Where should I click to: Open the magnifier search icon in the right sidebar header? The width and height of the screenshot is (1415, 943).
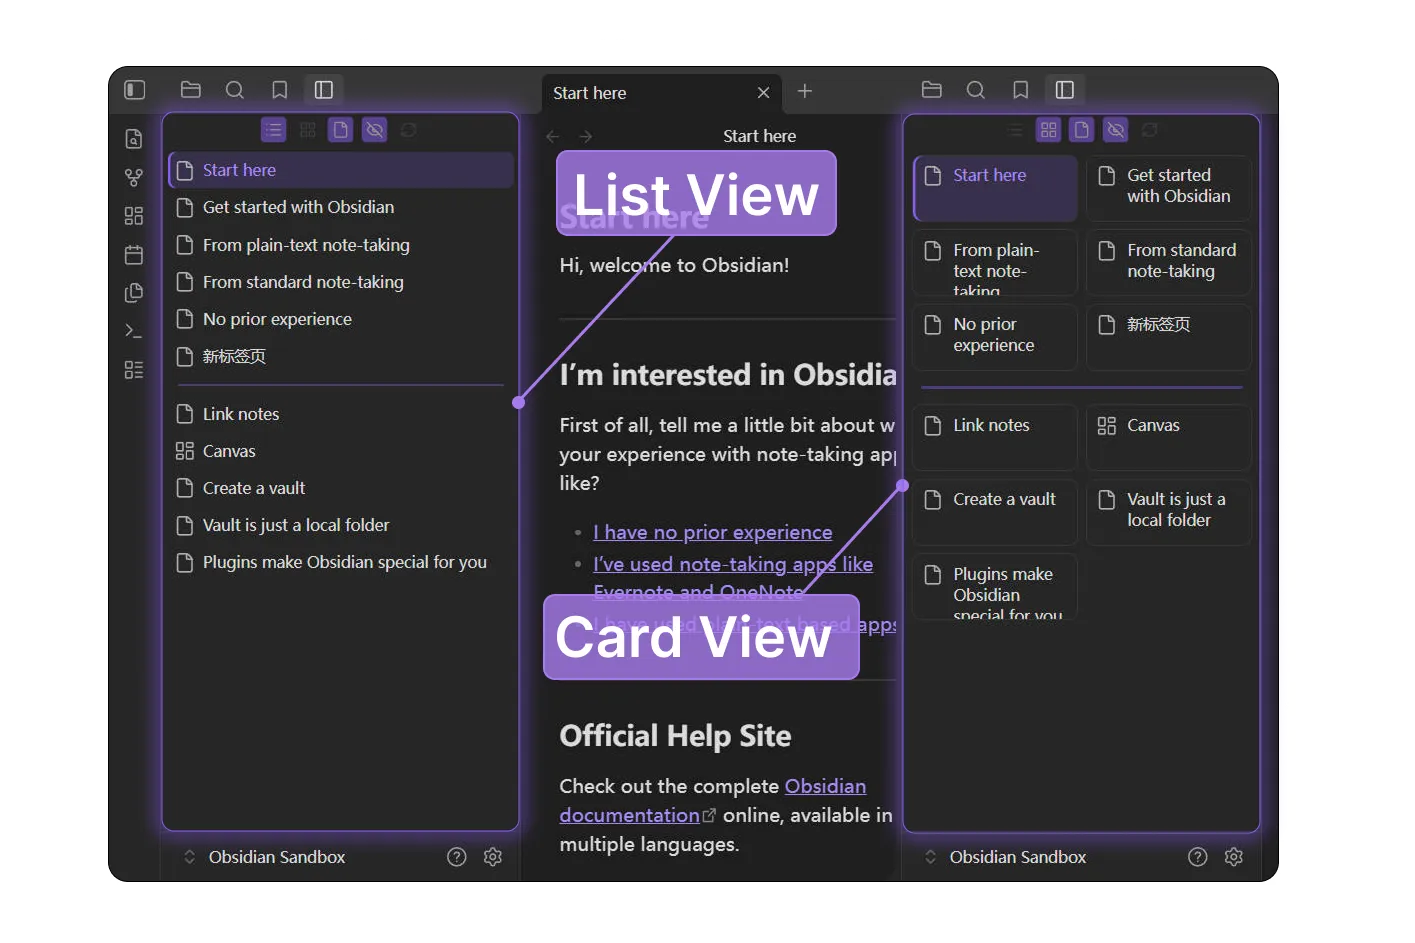[x=976, y=90]
